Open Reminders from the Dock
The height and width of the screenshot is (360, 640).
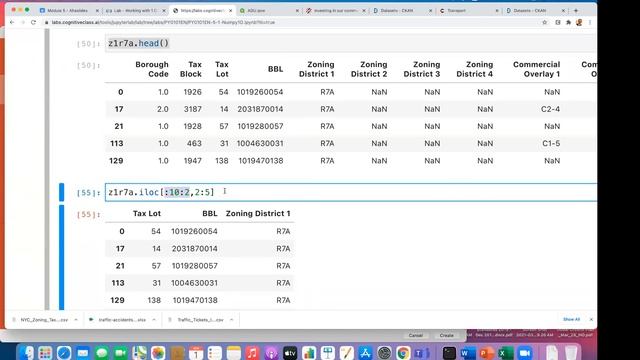pos(215,353)
